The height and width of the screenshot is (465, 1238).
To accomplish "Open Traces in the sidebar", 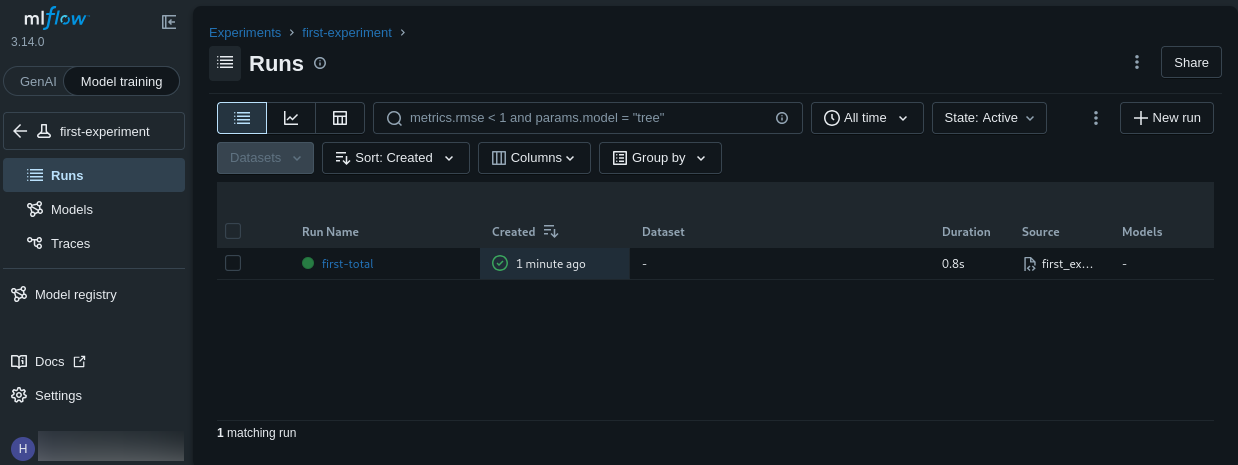I will (x=94, y=243).
